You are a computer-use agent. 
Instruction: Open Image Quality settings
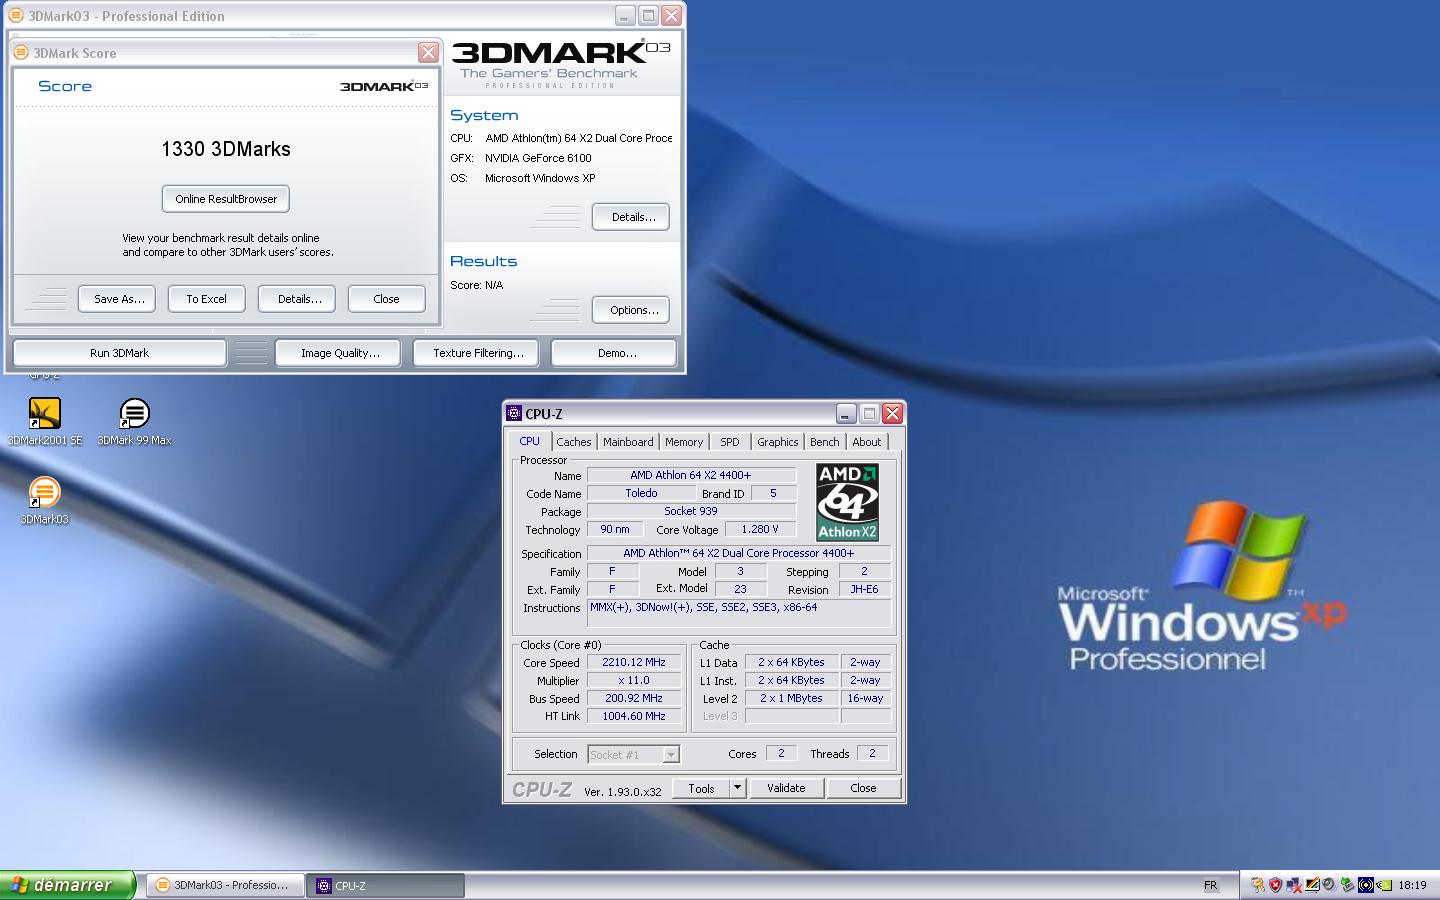tap(340, 353)
